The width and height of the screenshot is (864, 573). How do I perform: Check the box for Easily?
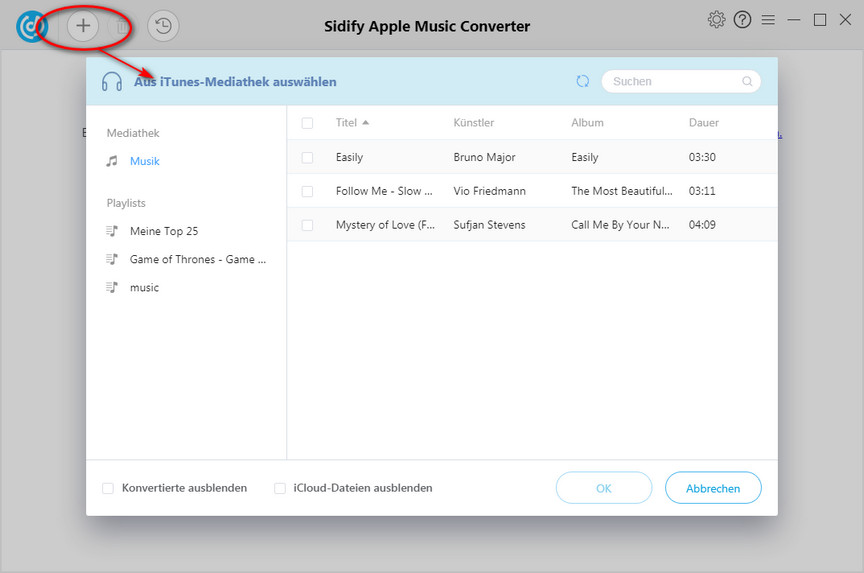tap(307, 158)
